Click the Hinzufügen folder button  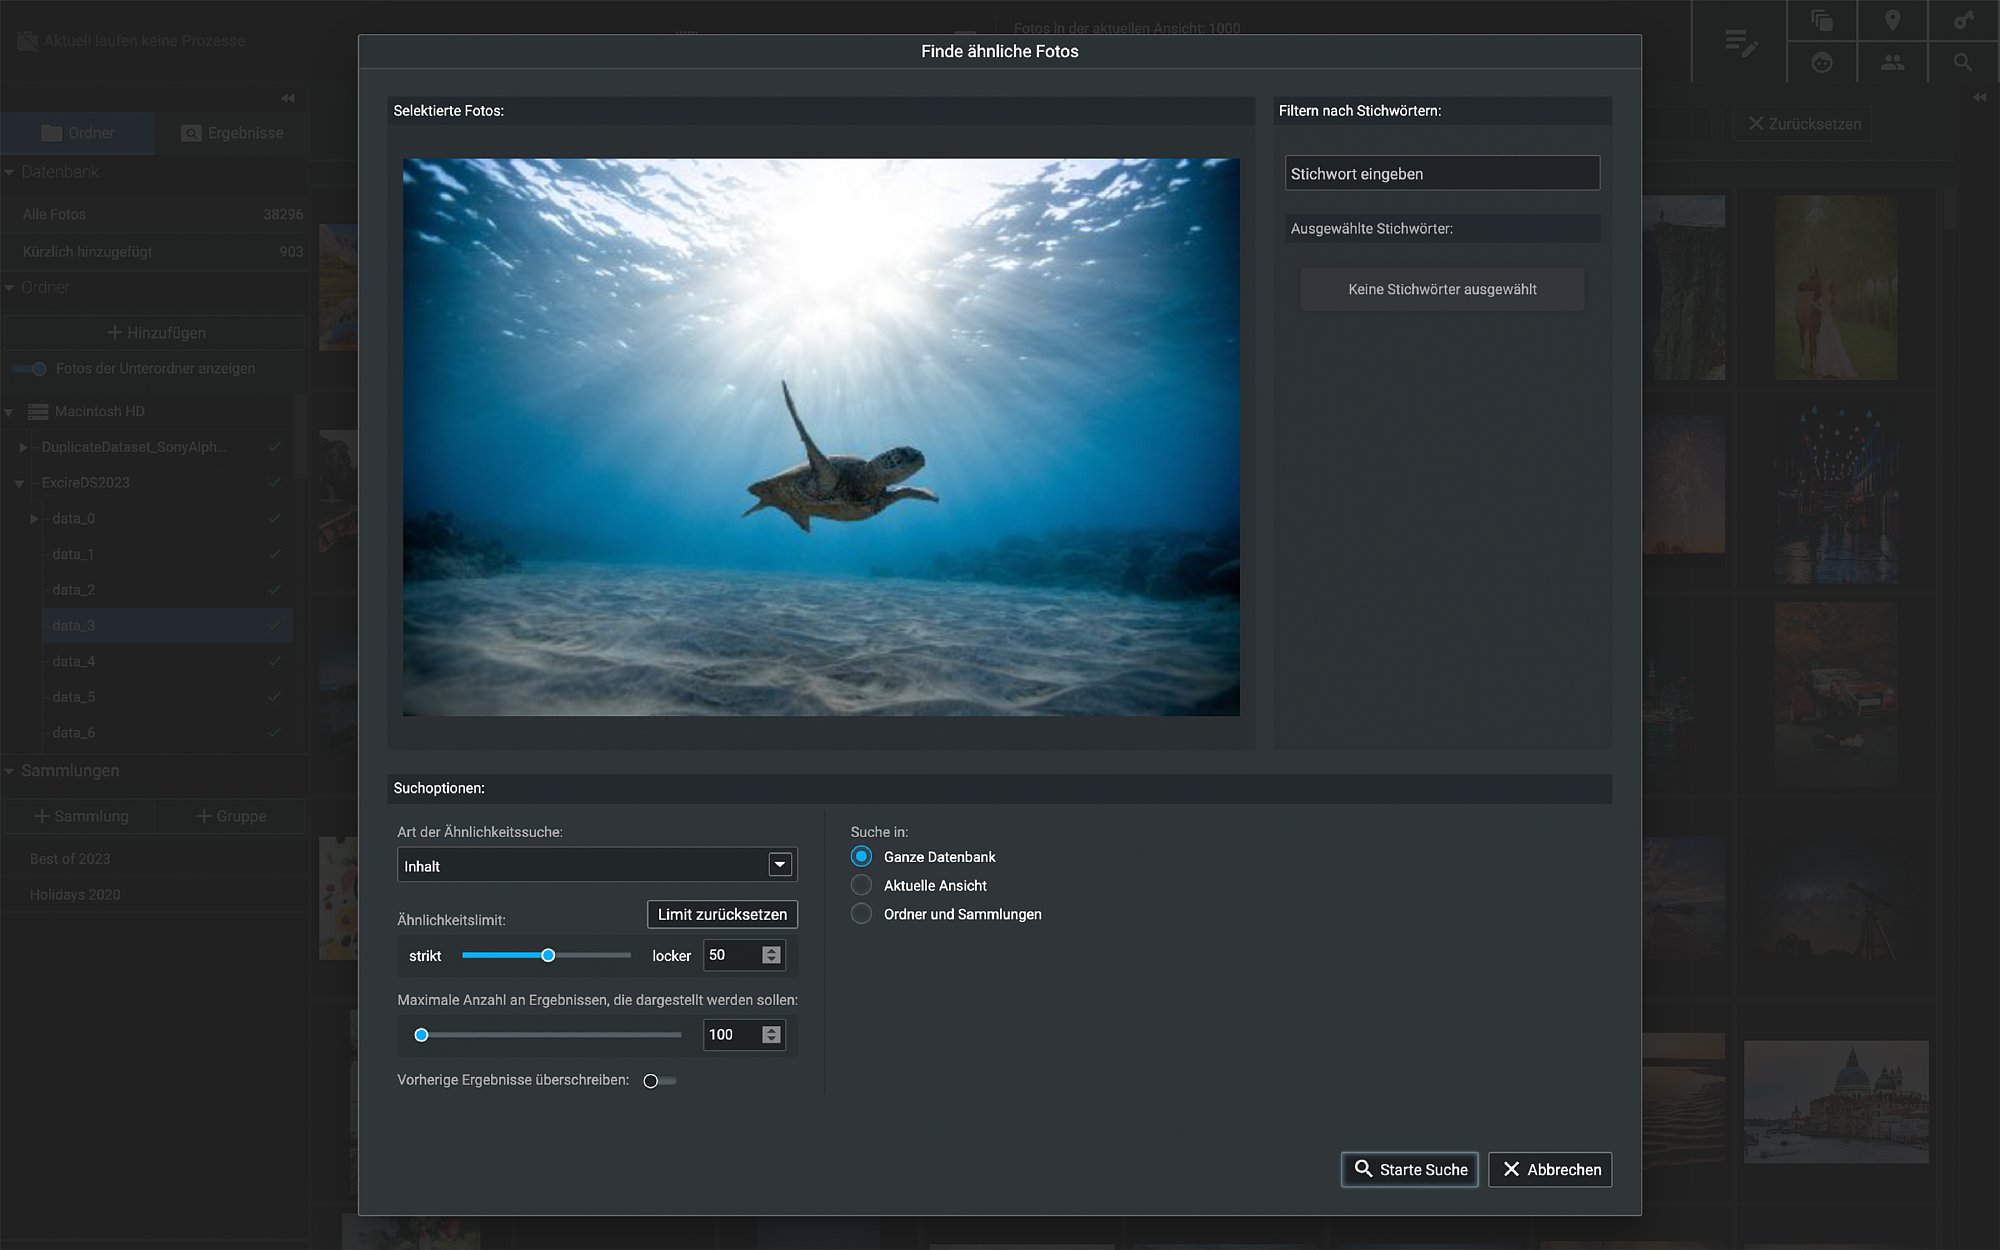click(154, 332)
